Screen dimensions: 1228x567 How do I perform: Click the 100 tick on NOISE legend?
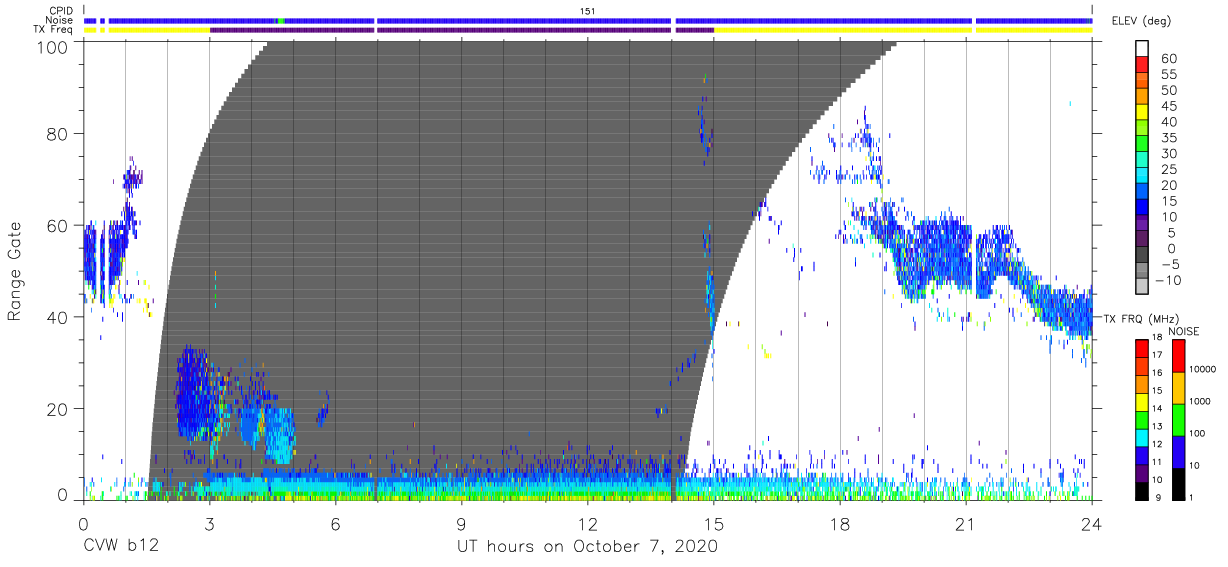1198,434
